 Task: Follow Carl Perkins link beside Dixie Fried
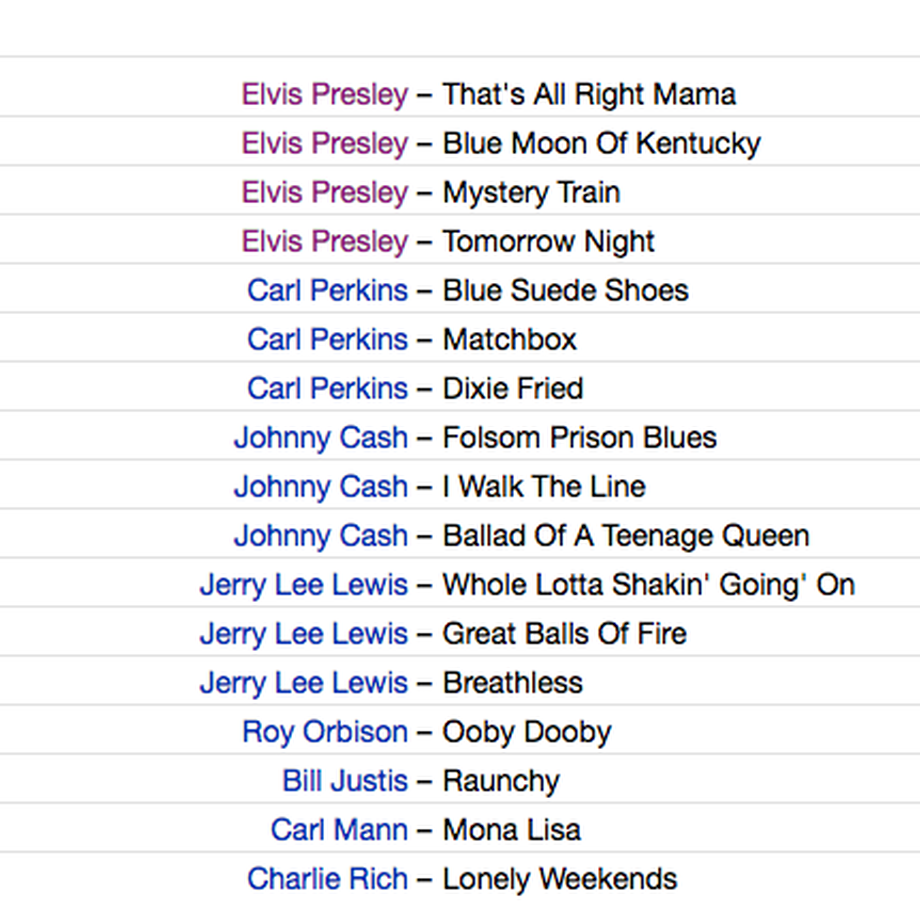coord(327,388)
